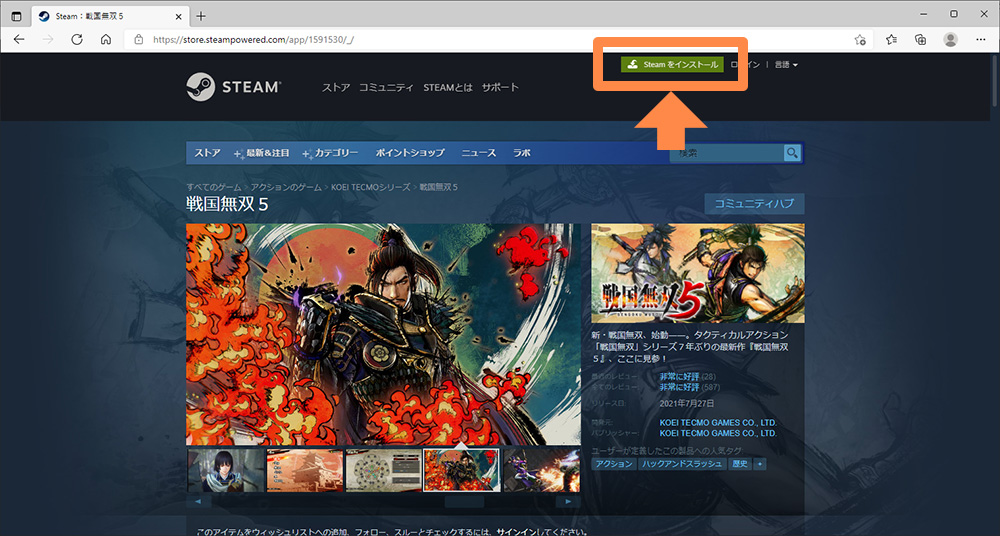The height and width of the screenshot is (536, 1000).
Task: Select the first character screenshot thumbnail
Action: 226,470
